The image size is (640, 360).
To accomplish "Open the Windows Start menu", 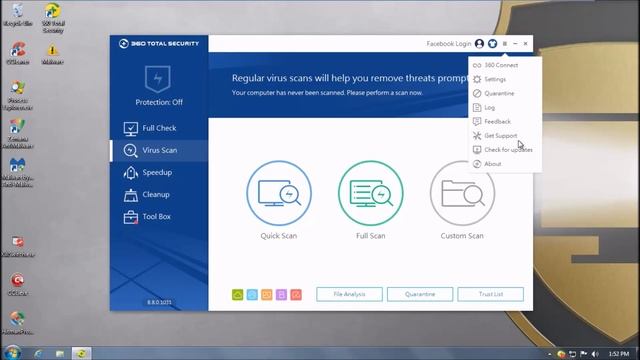I will [x=12, y=353].
